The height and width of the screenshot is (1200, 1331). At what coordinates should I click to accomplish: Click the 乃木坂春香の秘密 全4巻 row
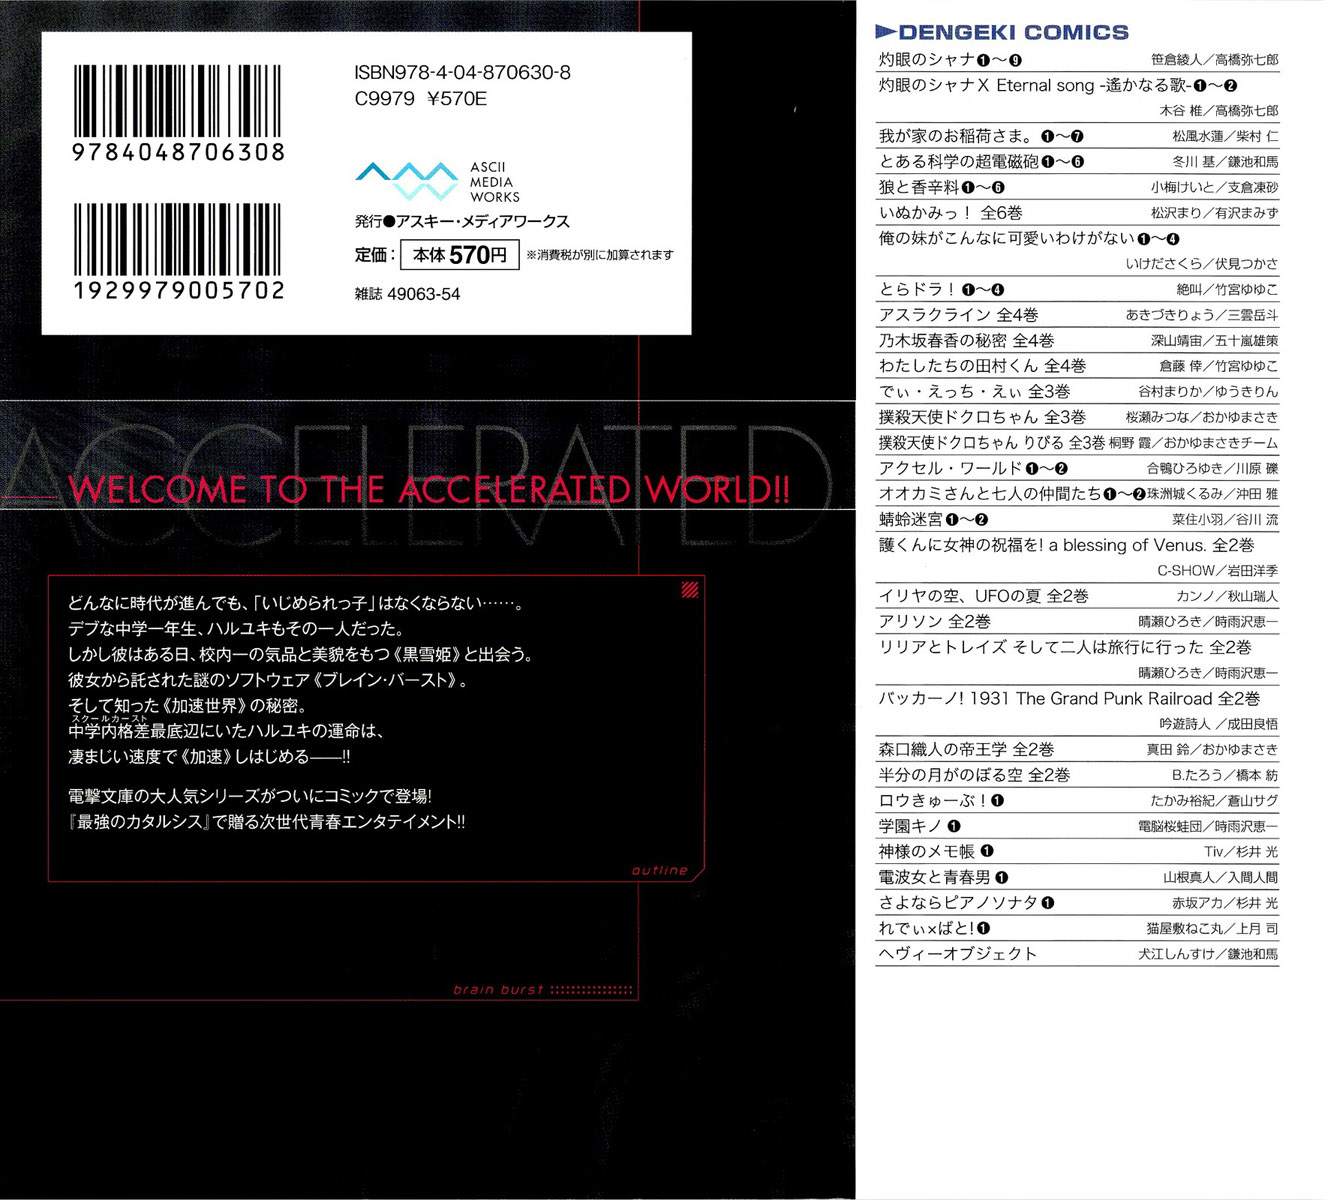(x=1077, y=341)
